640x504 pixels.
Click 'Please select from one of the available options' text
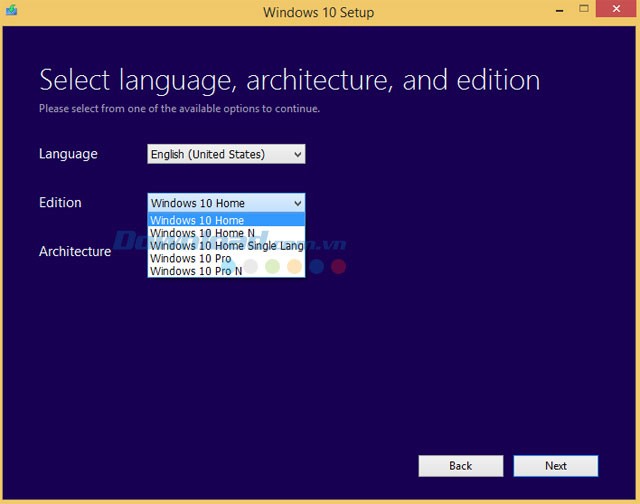pos(179,109)
